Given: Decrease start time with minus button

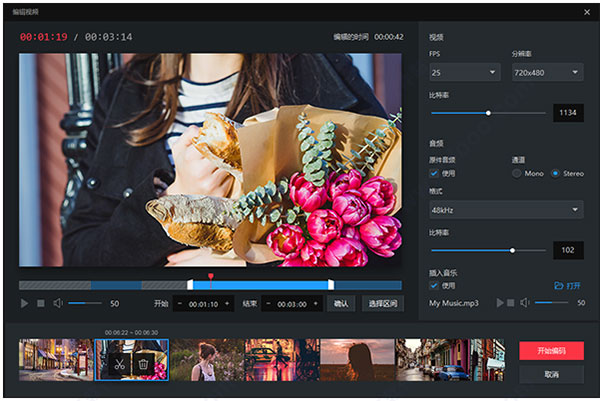Looking at the screenshot, I should coord(179,304).
